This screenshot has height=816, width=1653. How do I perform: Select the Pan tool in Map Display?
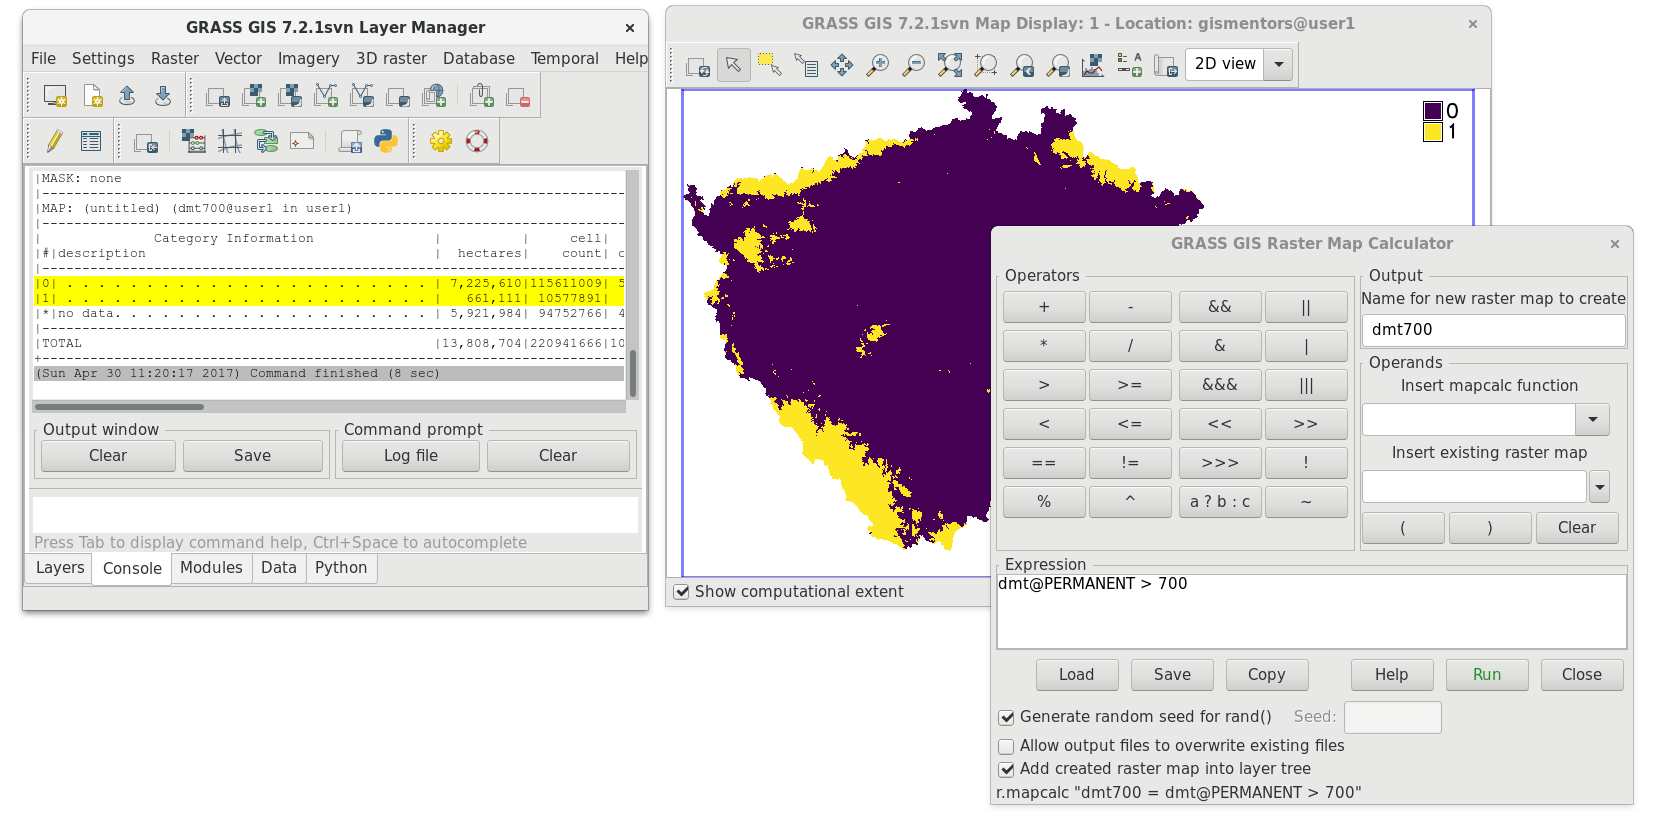[842, 66]
